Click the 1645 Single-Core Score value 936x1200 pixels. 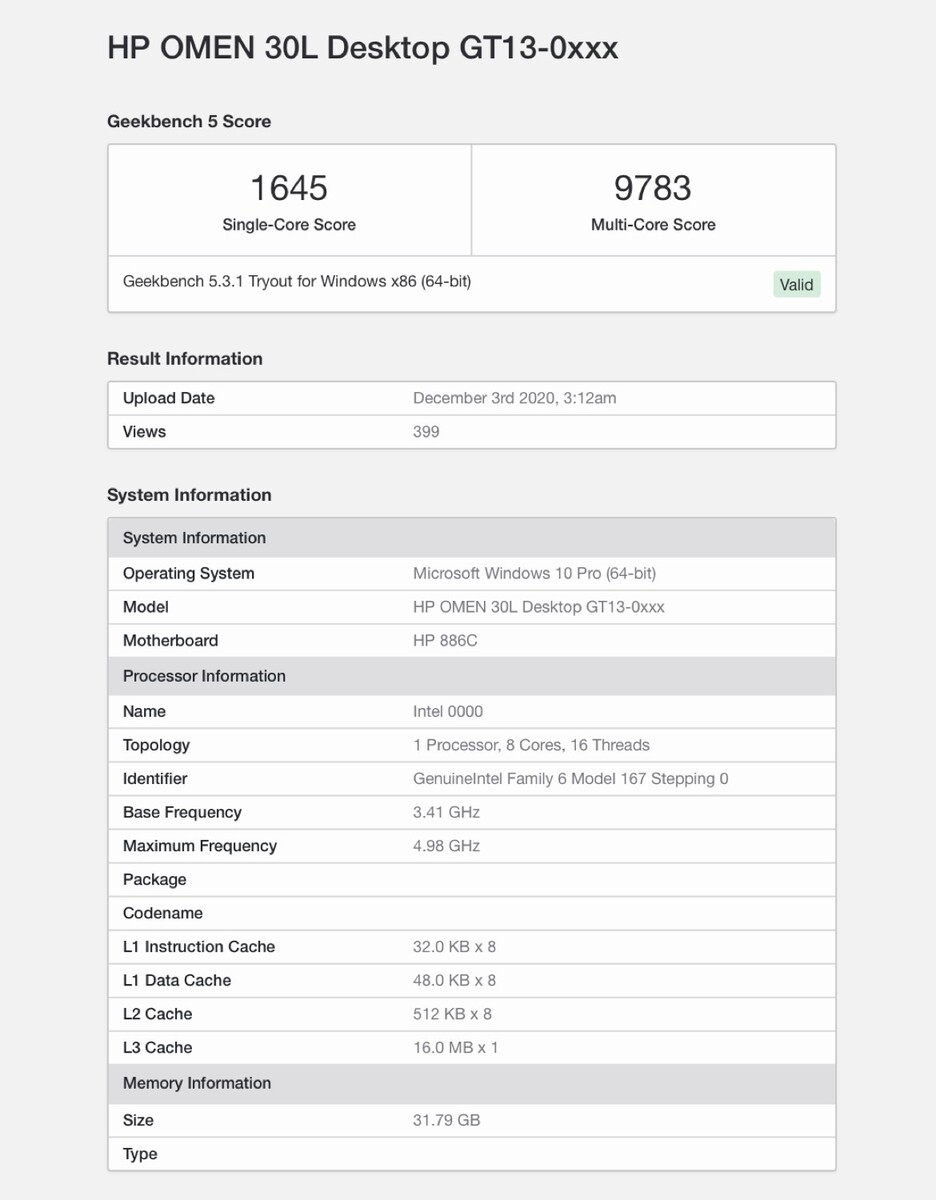click(289, 188)
